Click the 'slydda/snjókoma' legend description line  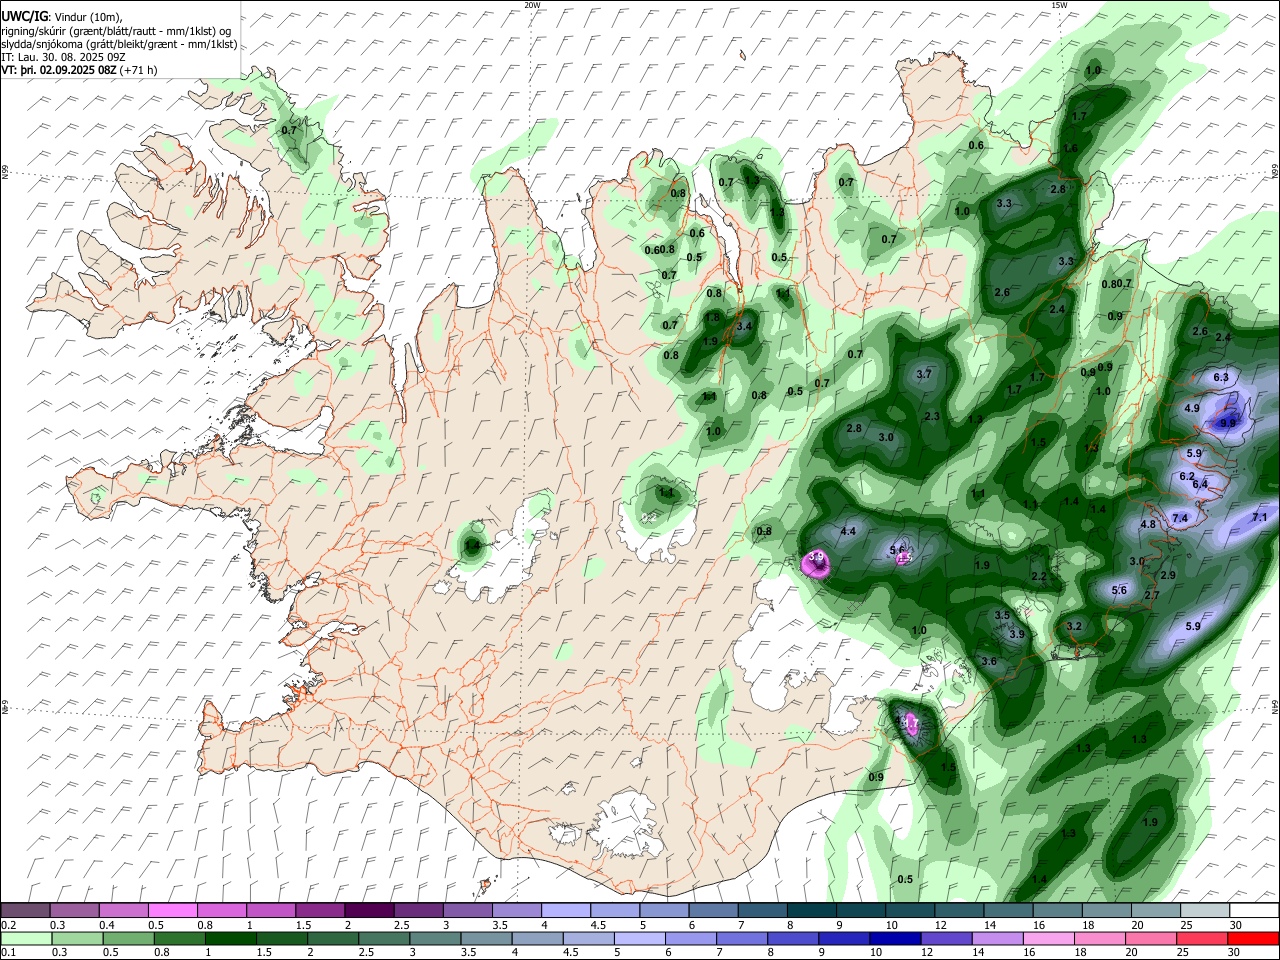tap(119, 44)
